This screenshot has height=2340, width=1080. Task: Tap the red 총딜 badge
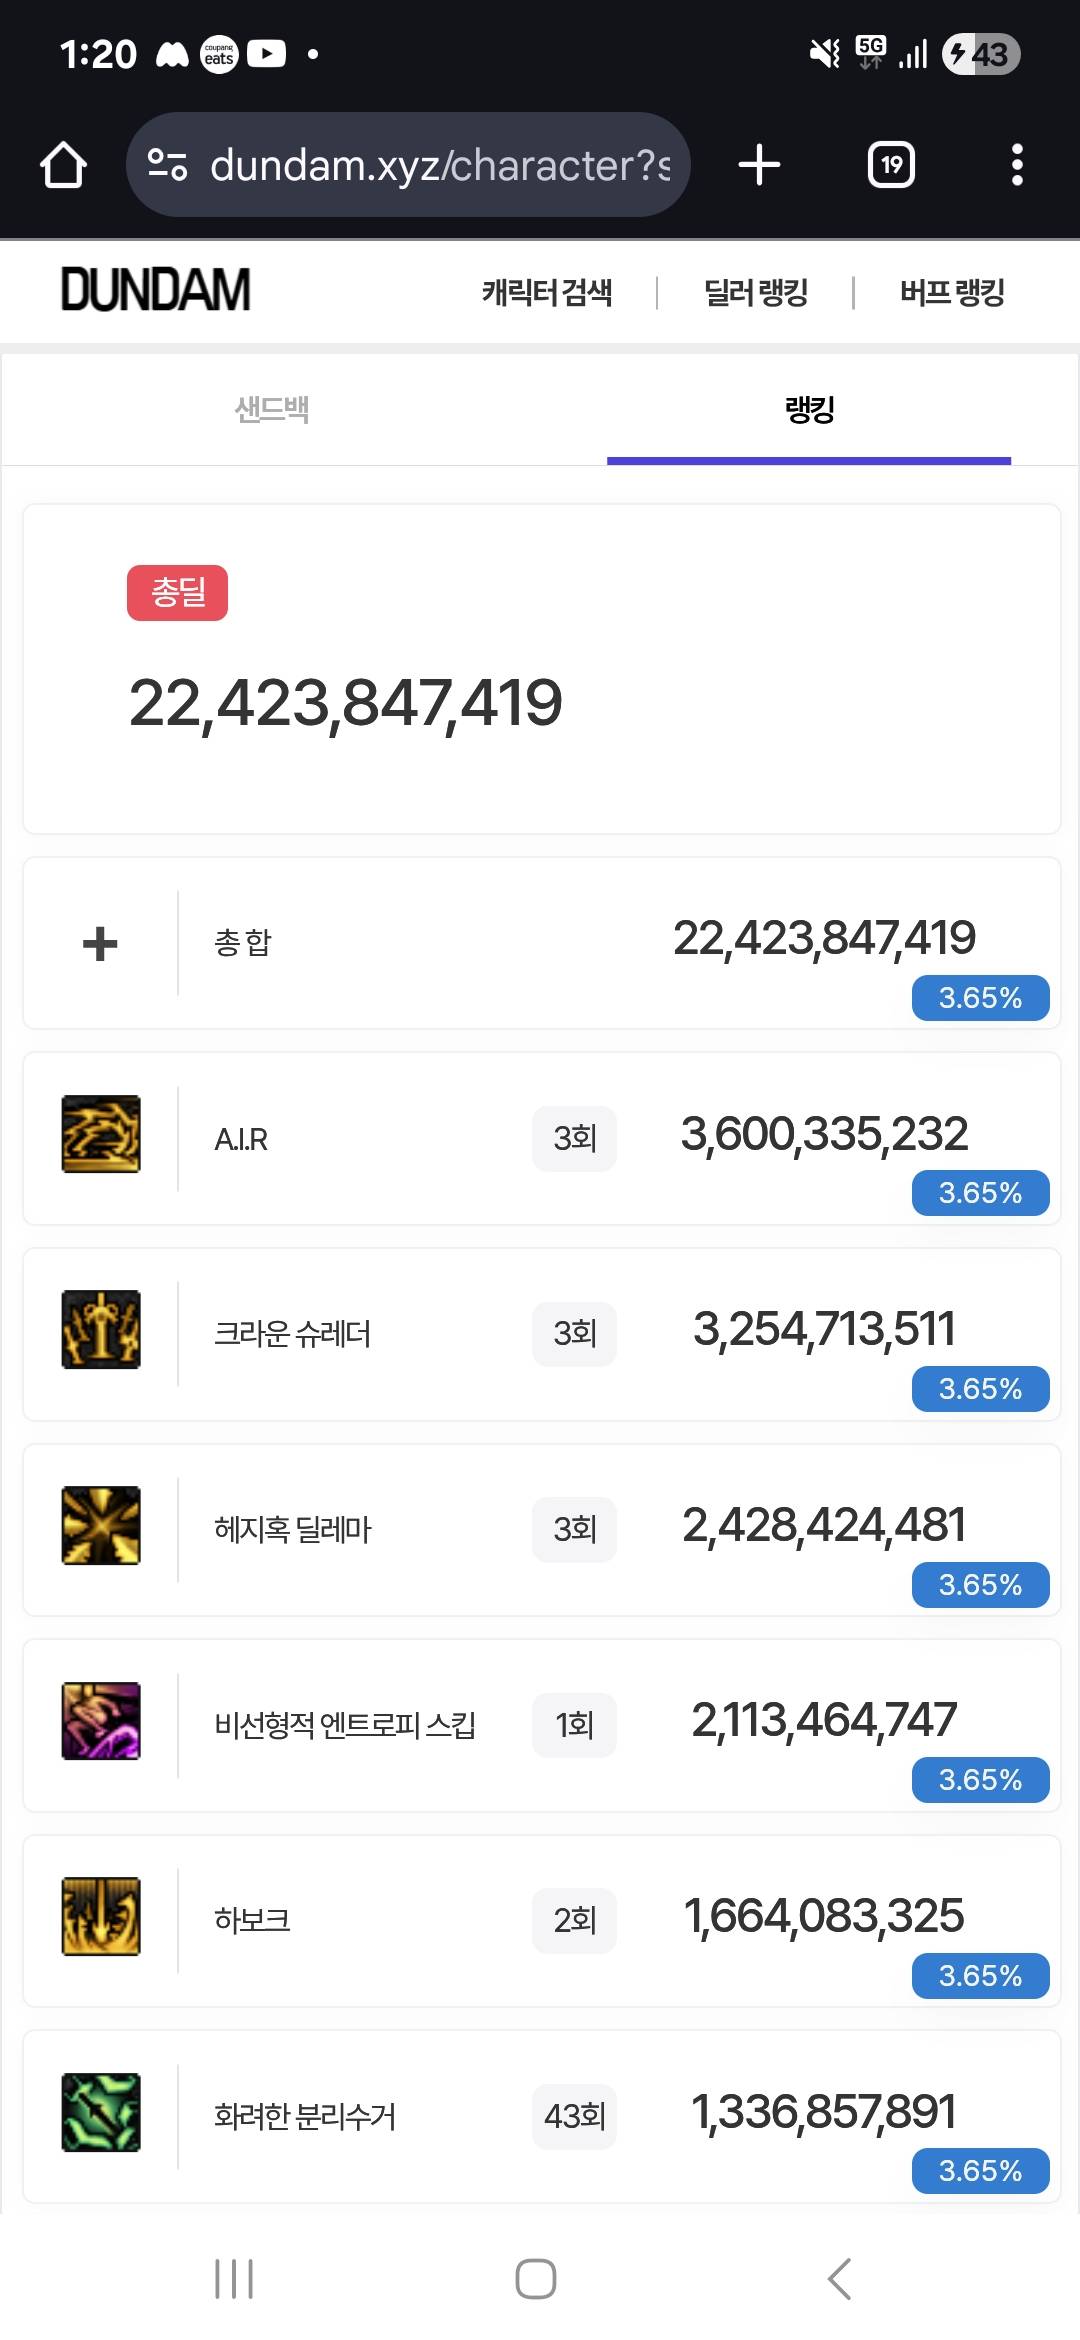click(x=177, y=593)
